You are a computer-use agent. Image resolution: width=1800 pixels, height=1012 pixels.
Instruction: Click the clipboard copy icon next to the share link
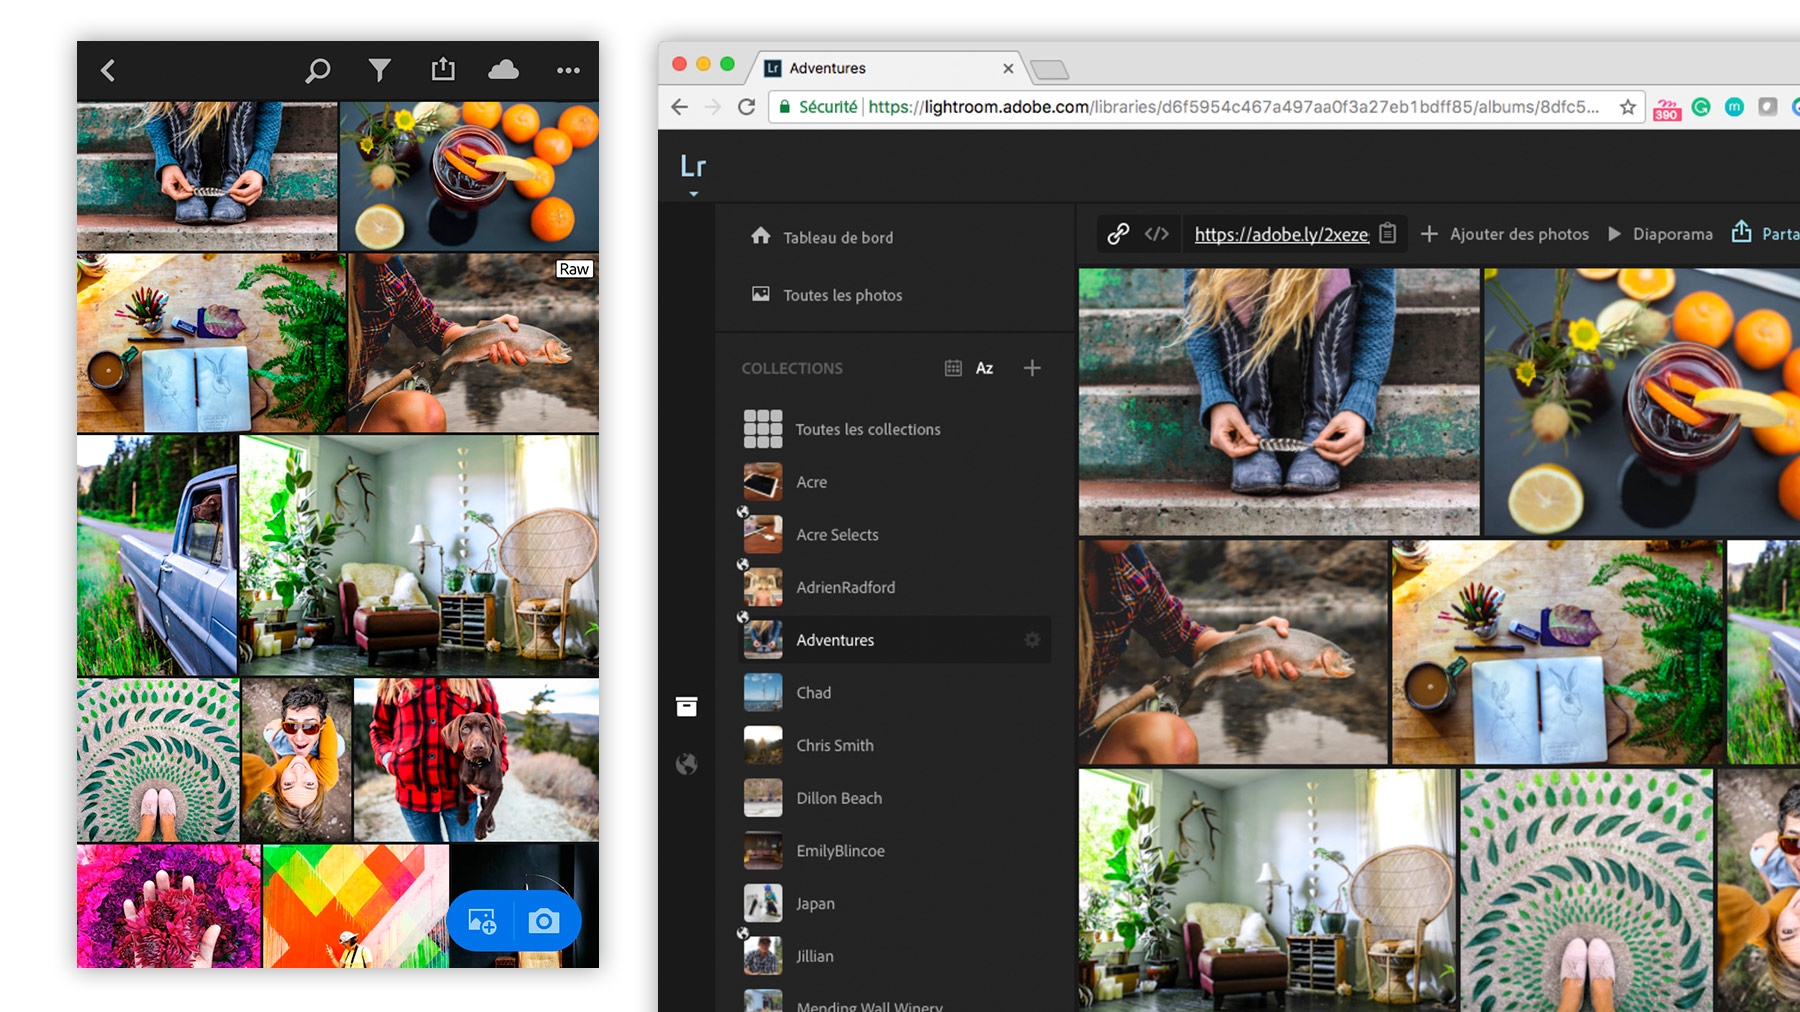1388,233
